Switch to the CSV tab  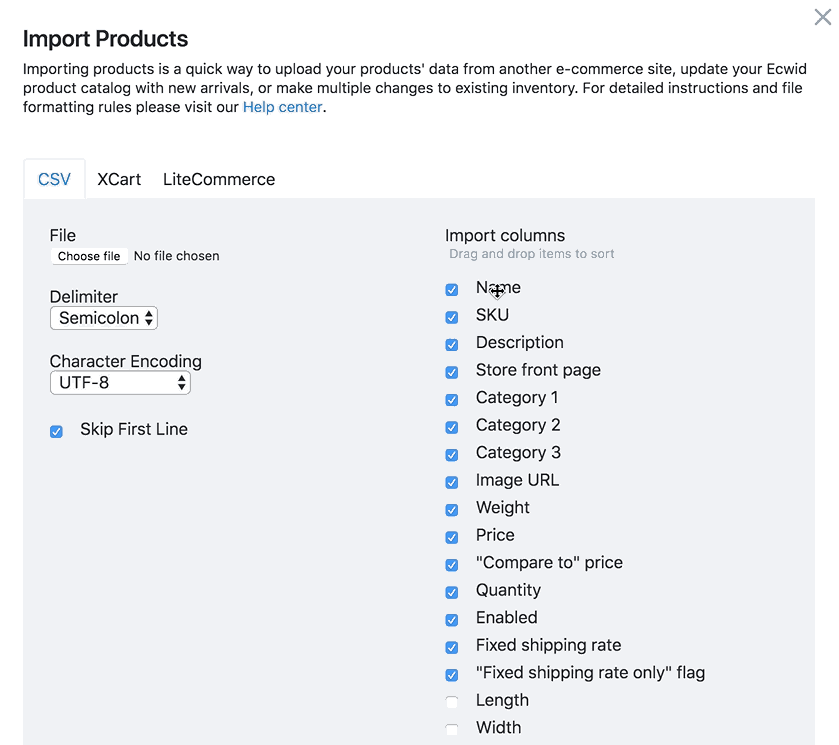click(54, 180)
